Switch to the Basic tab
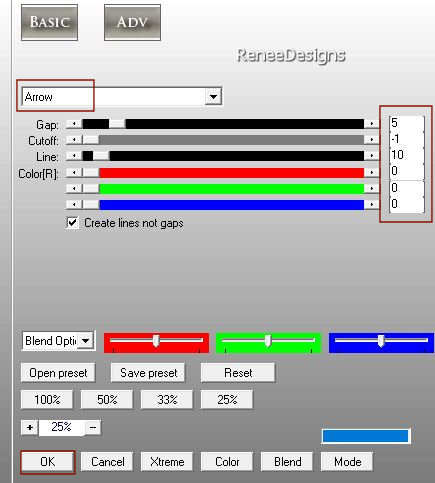Screen dimensions: 435x483 [x=49, y=23]
